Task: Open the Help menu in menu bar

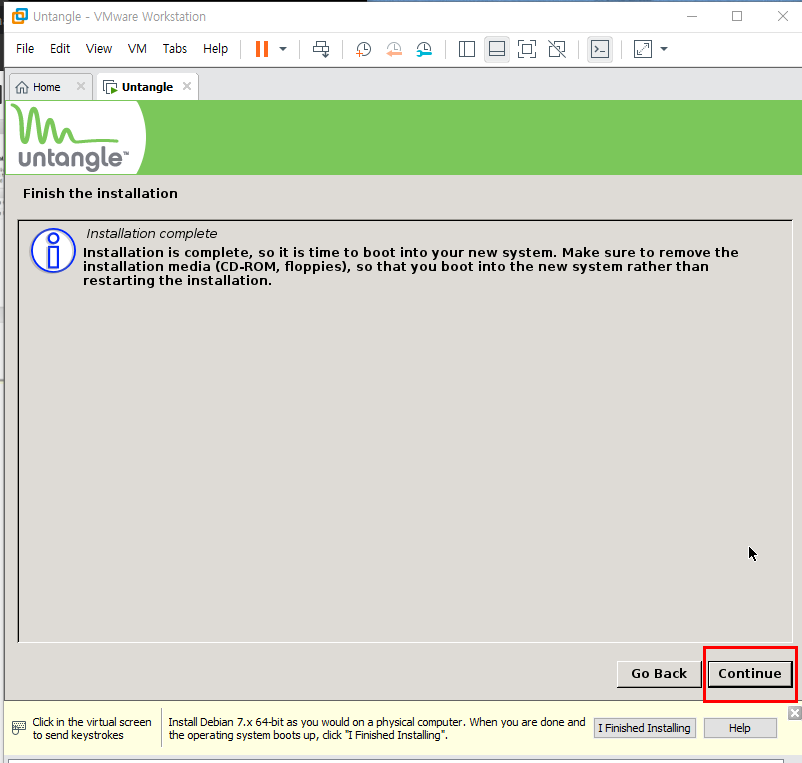Action: [215, 49]
